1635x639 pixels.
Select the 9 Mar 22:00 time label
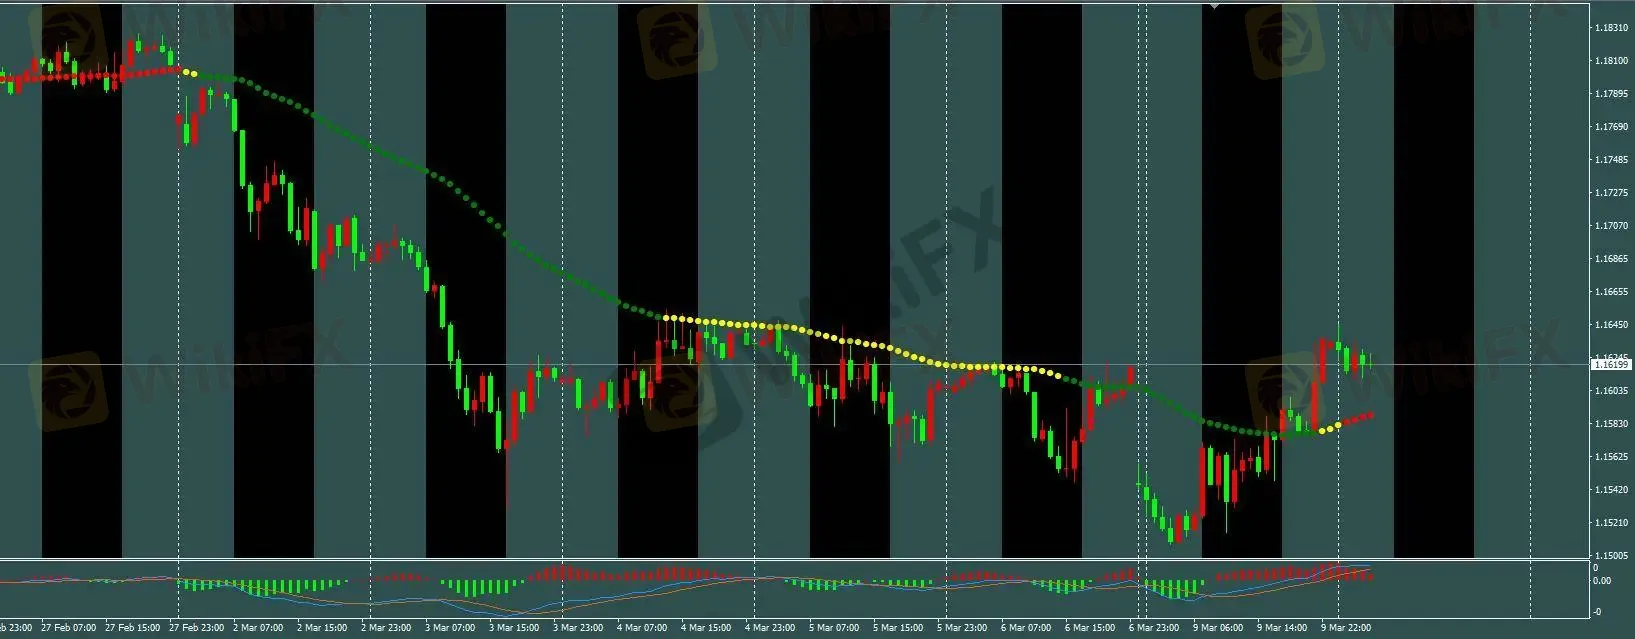(x=1346, y=628)
